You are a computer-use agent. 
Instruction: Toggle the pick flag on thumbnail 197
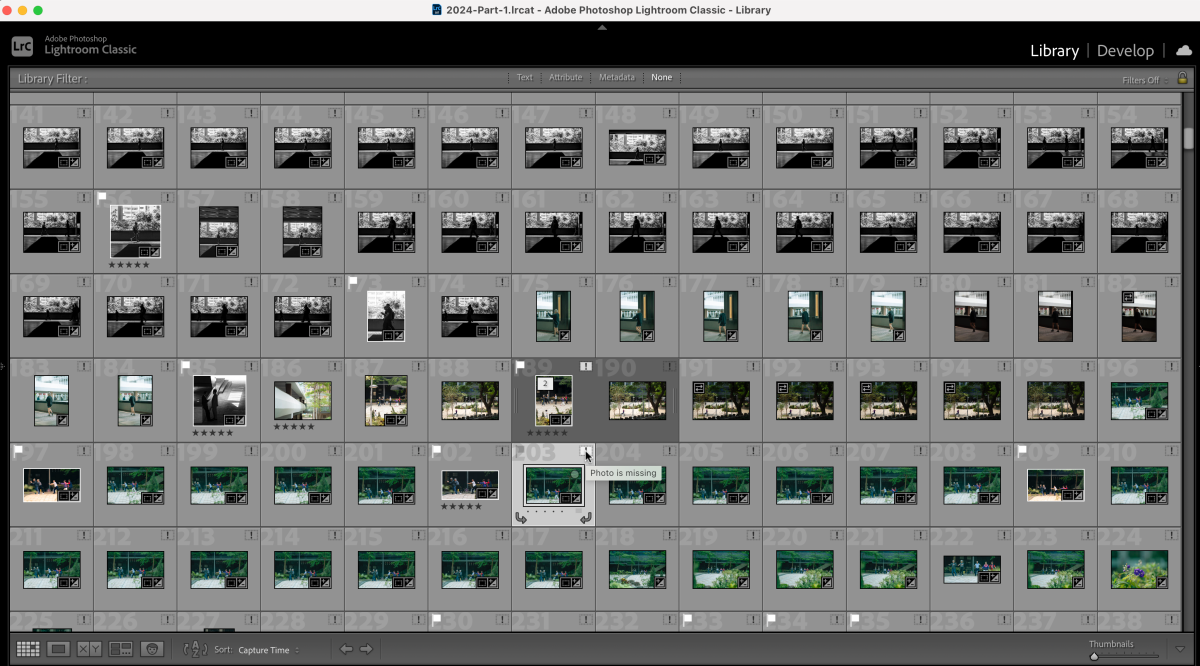click(19, 451)
